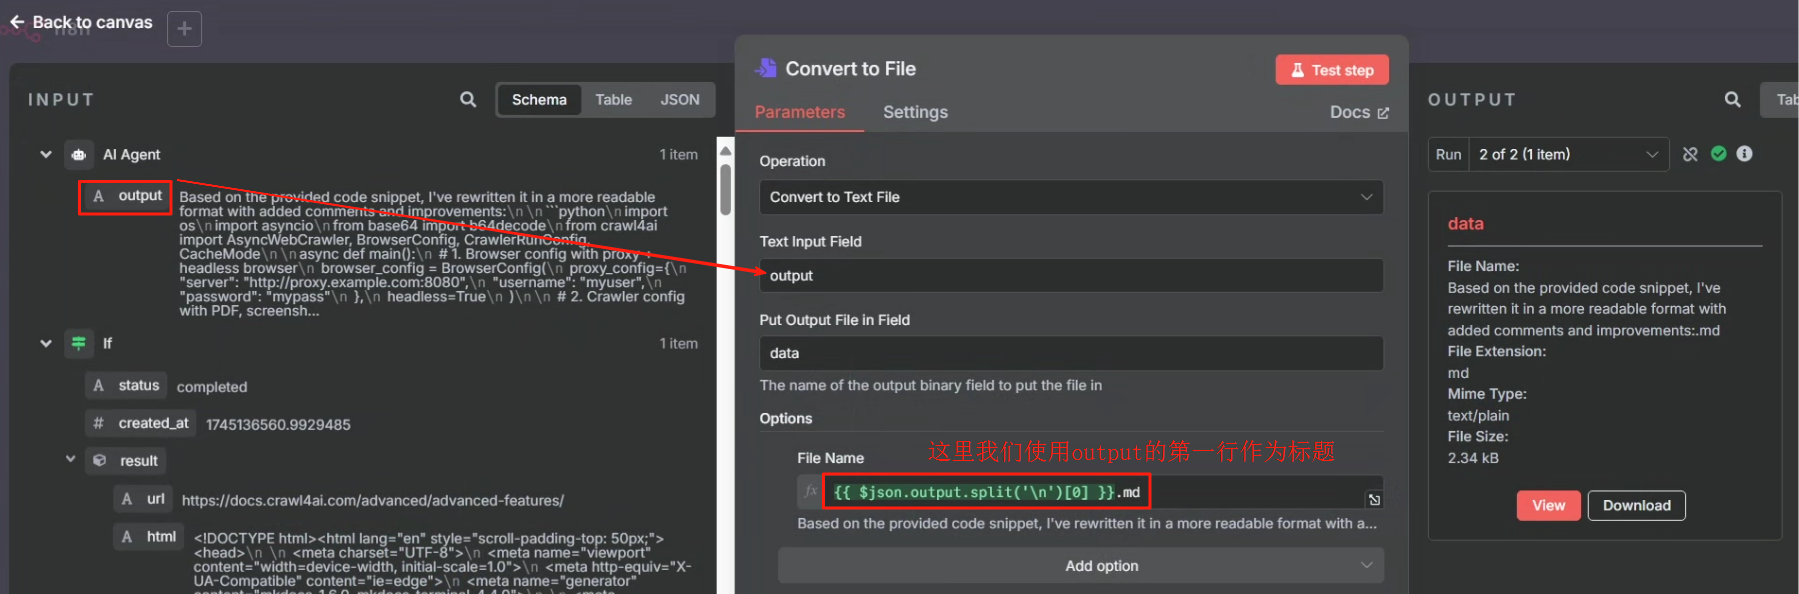Click the View file button
The height and width of the screenshot is (594, 1799).
(1548, 505)
